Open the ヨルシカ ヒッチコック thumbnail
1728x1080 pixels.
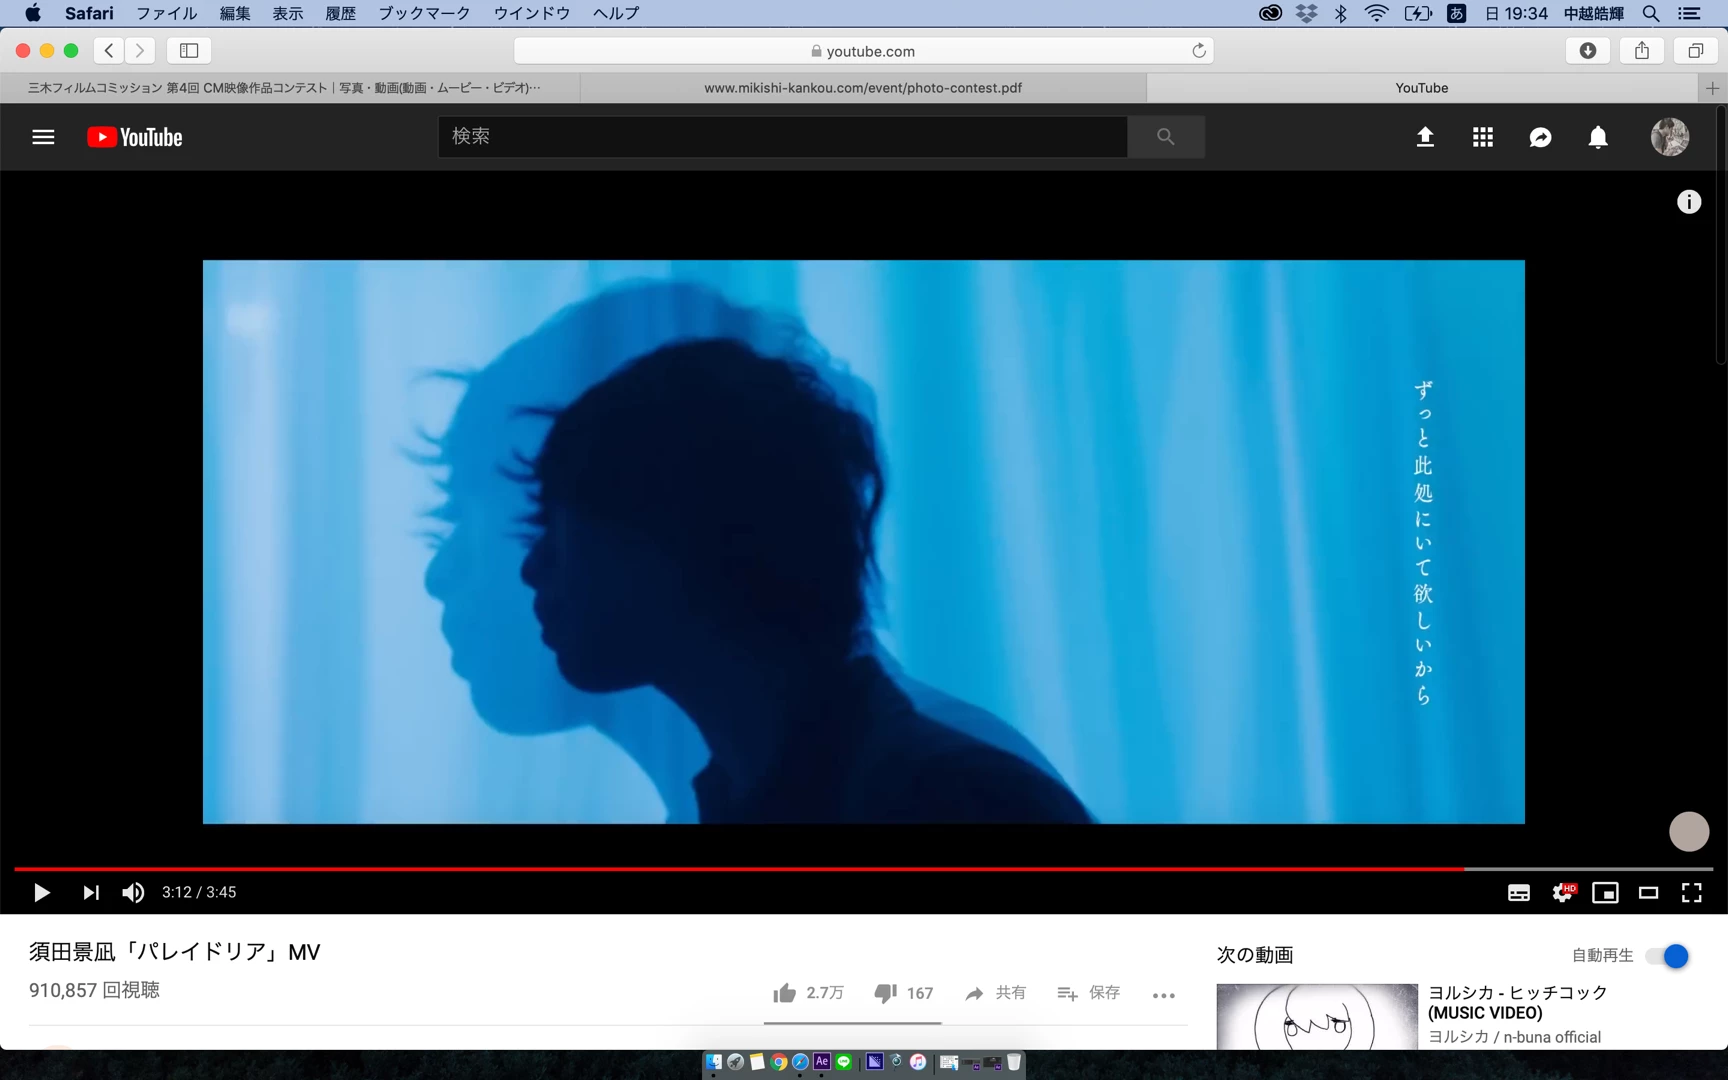[x=1317, y=1016]
